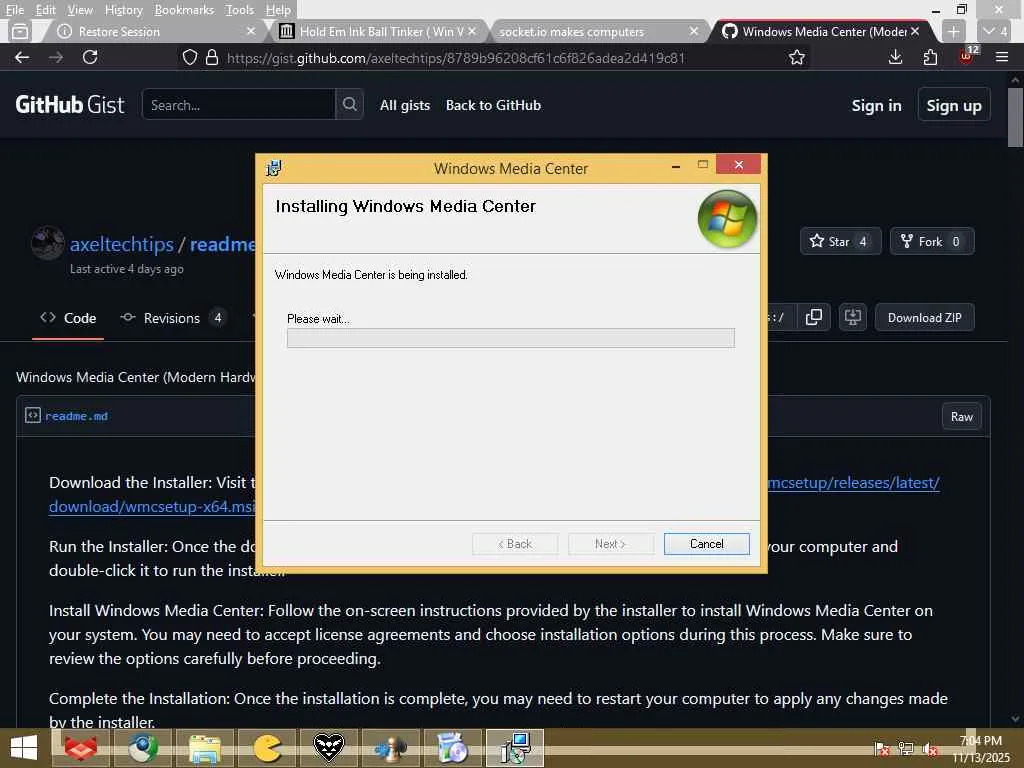Image resolution: width=1024 pixels, height=768 pixels.
Task: Close the socket.io makes computers tab
Action: point(694,31)
